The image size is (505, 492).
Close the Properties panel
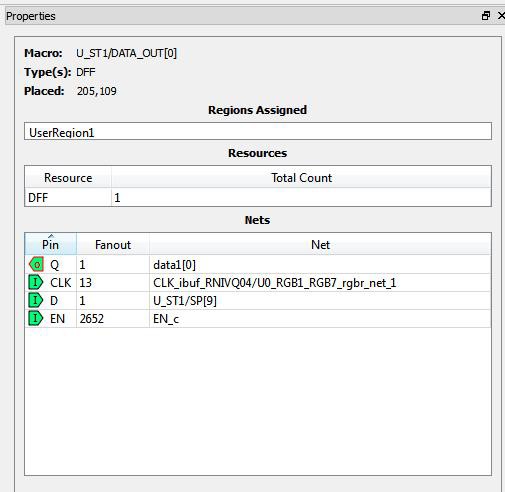[x=501, y=16]
